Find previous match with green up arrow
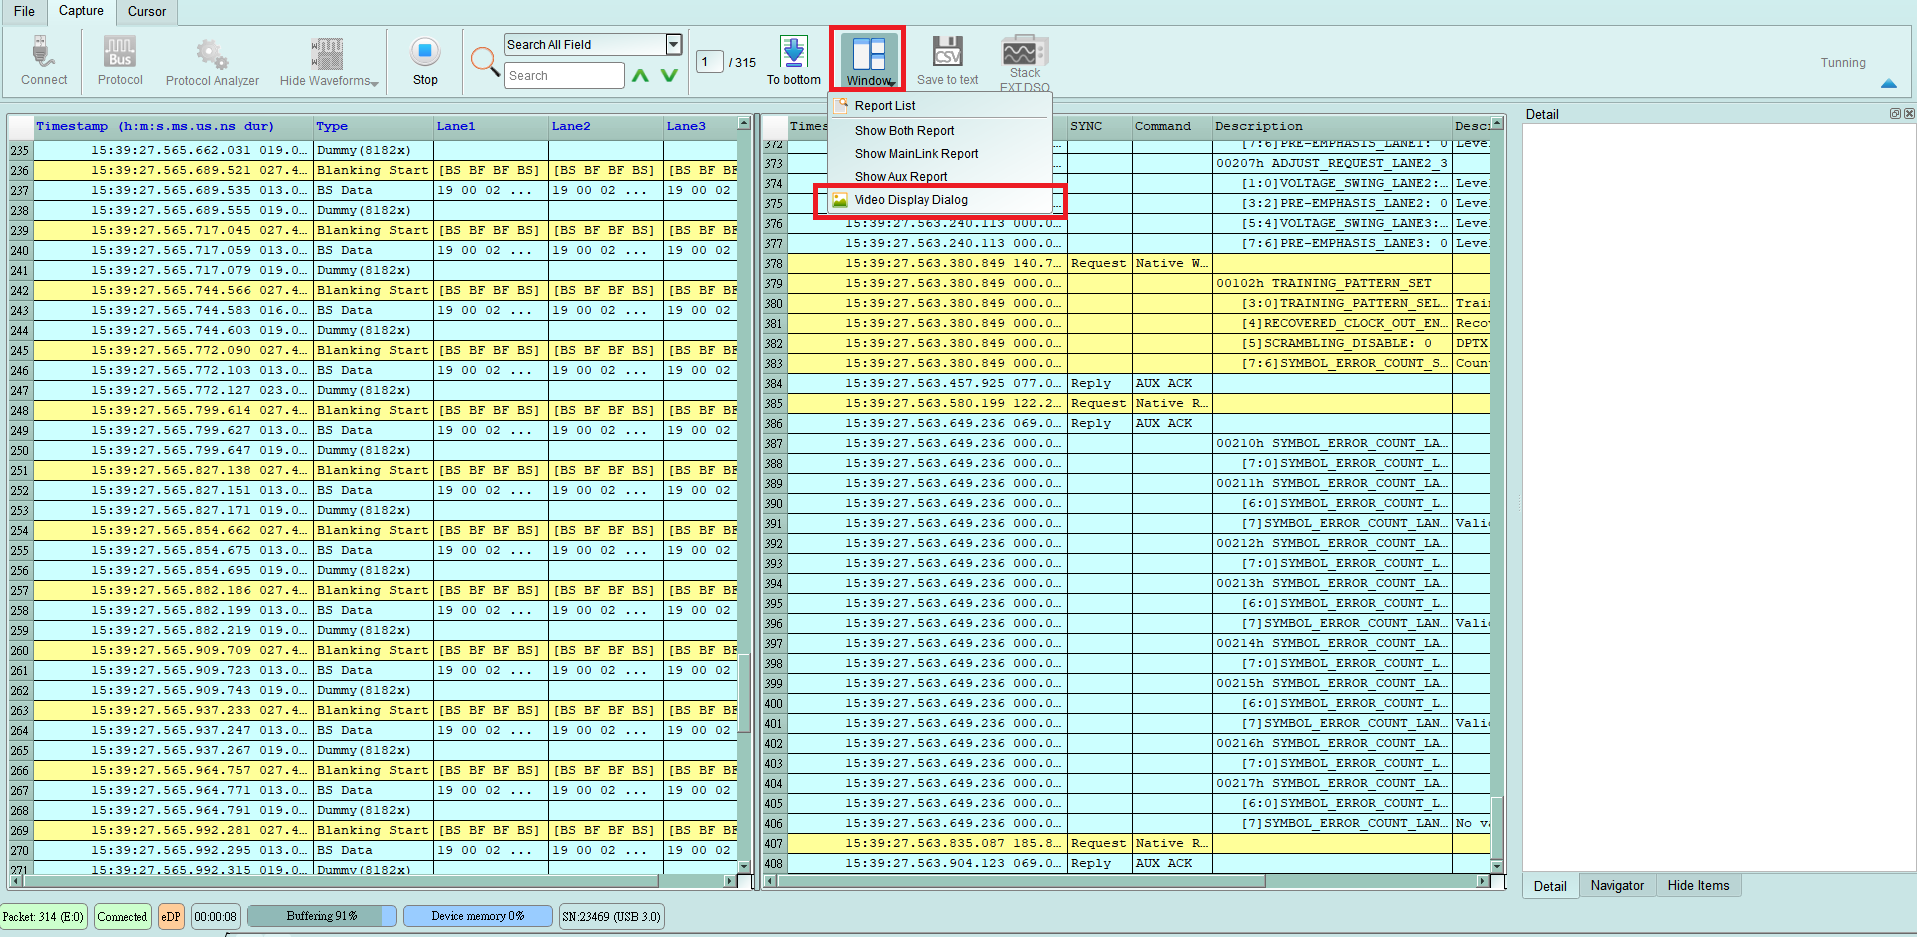Screen dimensions: 1917x937 tap(641, 75)
